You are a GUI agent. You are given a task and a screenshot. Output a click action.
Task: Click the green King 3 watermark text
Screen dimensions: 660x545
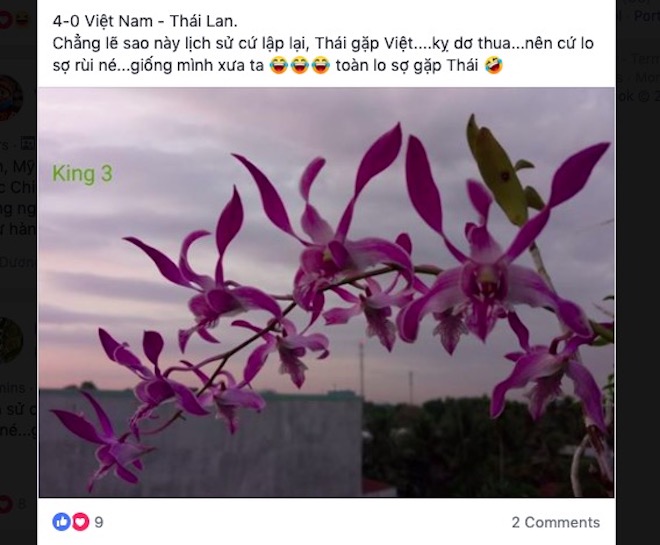tap(82, 174)
